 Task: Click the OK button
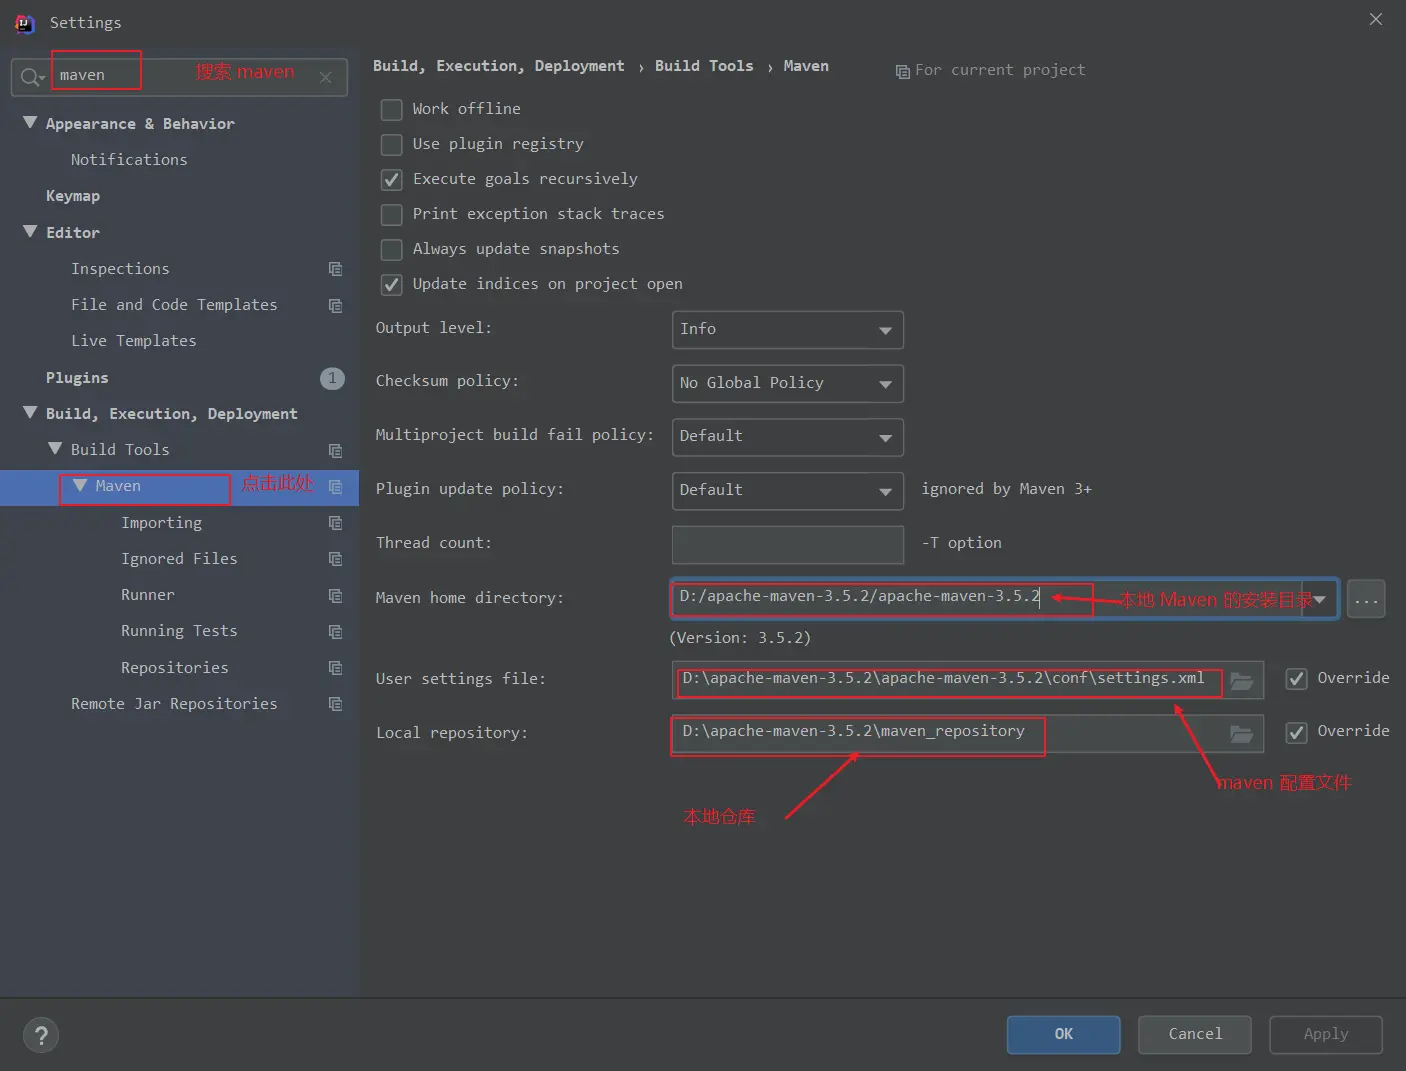[x=1063, y=1035]
